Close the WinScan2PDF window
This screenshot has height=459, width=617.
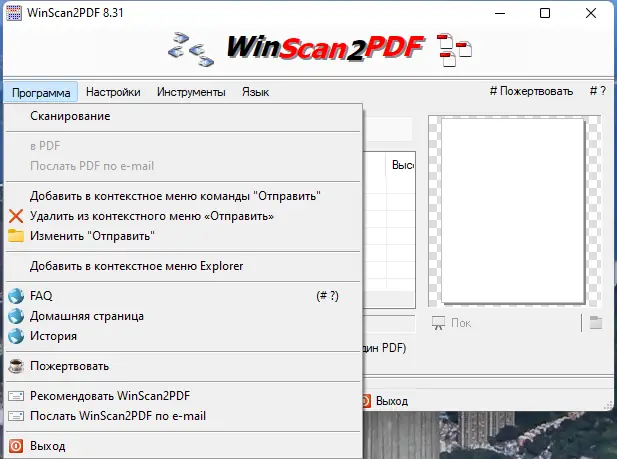(591, 13)
